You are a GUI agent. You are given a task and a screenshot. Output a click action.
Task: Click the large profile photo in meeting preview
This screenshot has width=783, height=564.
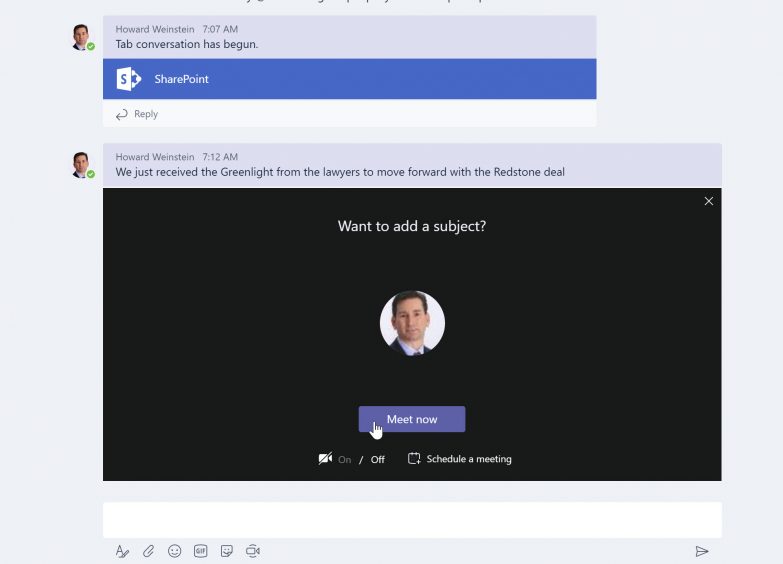[x=412, y=324]
